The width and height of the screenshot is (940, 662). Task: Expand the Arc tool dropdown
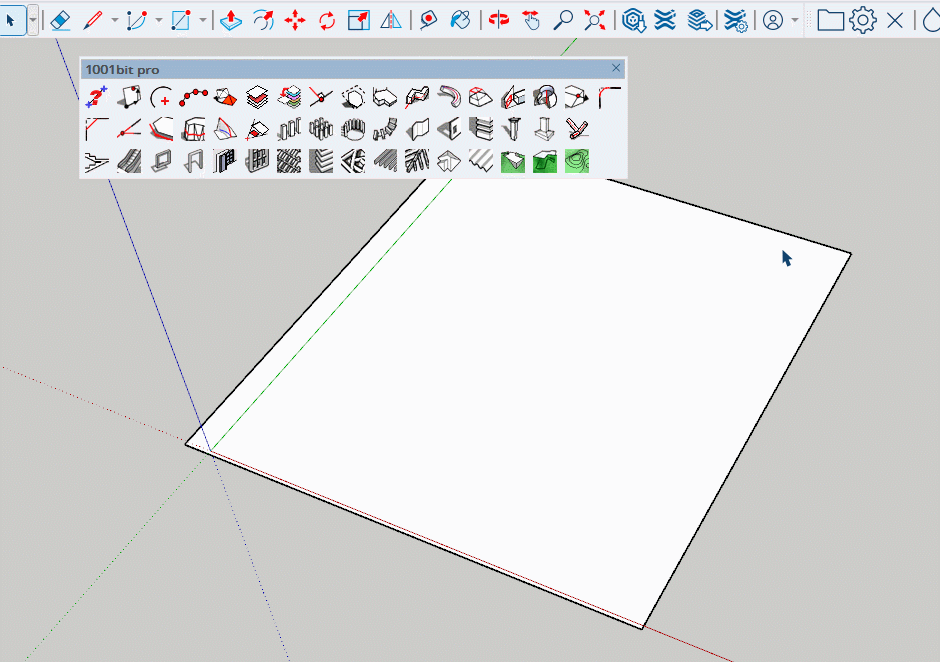click(158, 20)
